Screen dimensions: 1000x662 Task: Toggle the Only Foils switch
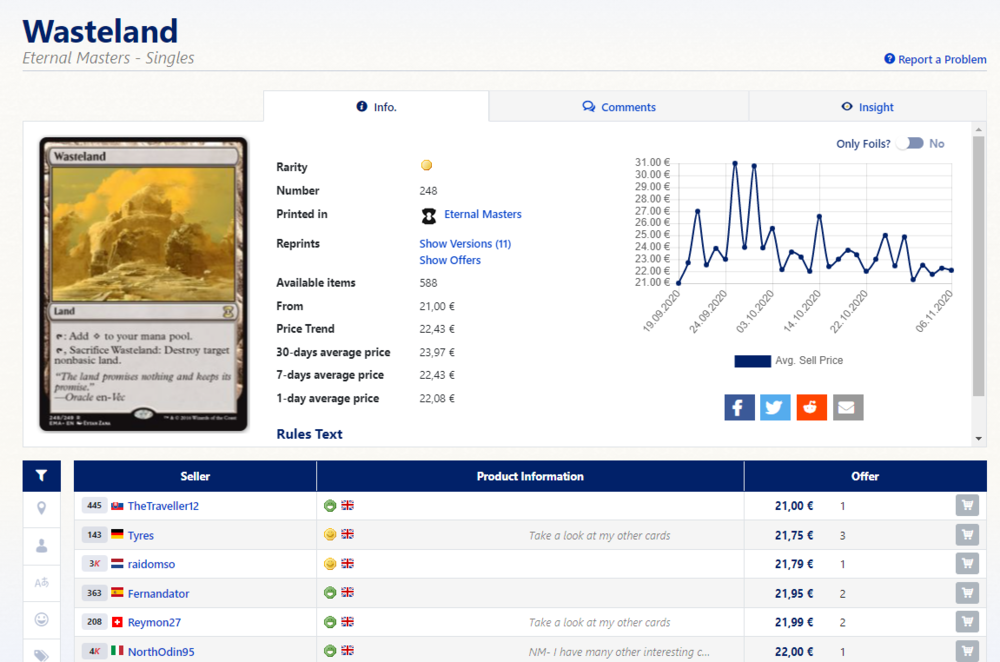(909, 144)
